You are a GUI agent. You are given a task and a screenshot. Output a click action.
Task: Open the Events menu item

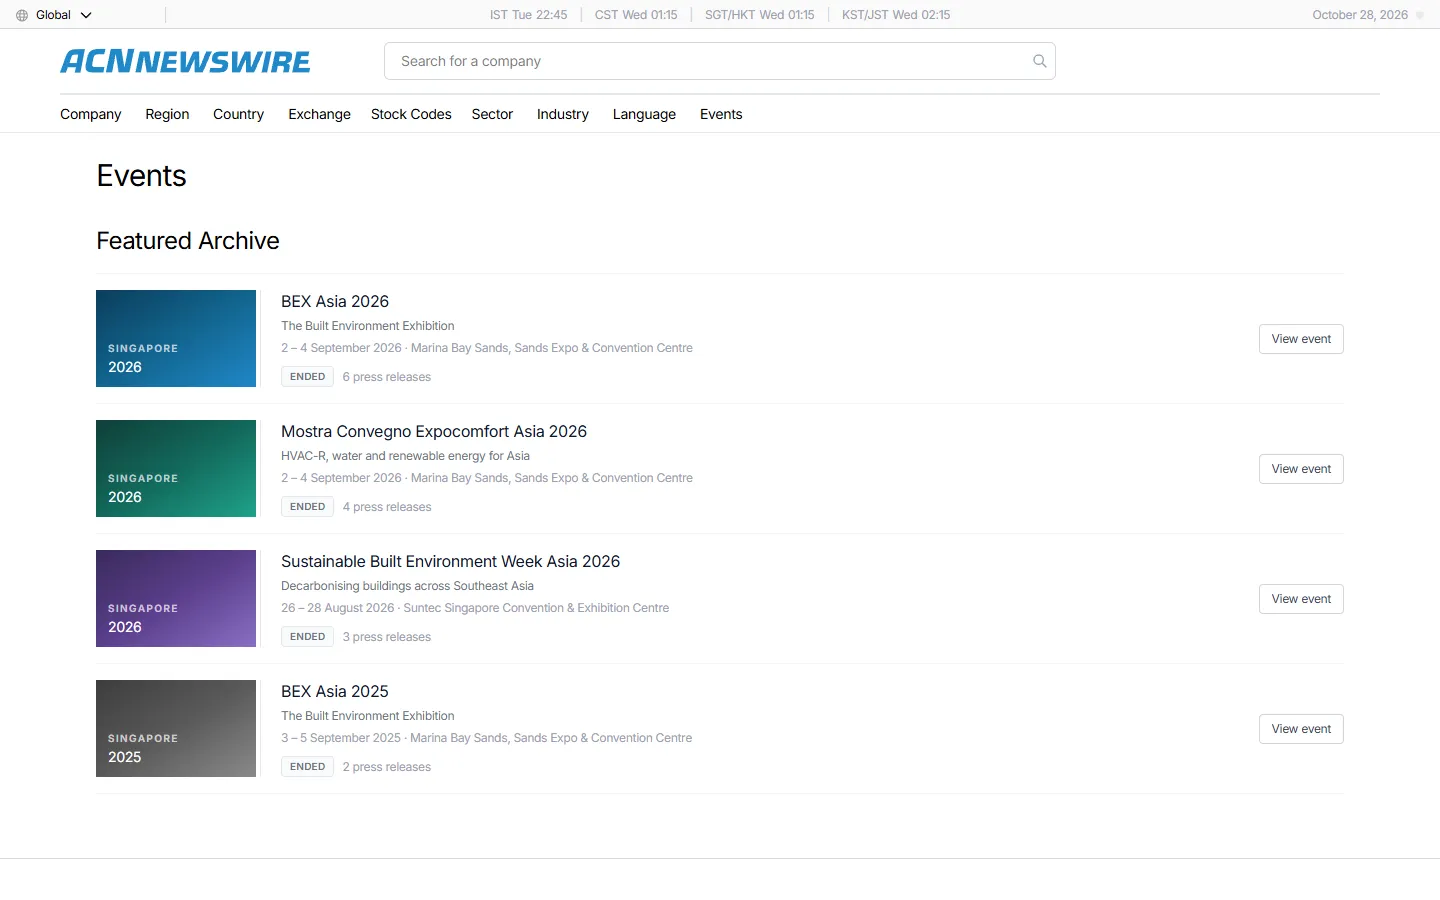point(721,114)
